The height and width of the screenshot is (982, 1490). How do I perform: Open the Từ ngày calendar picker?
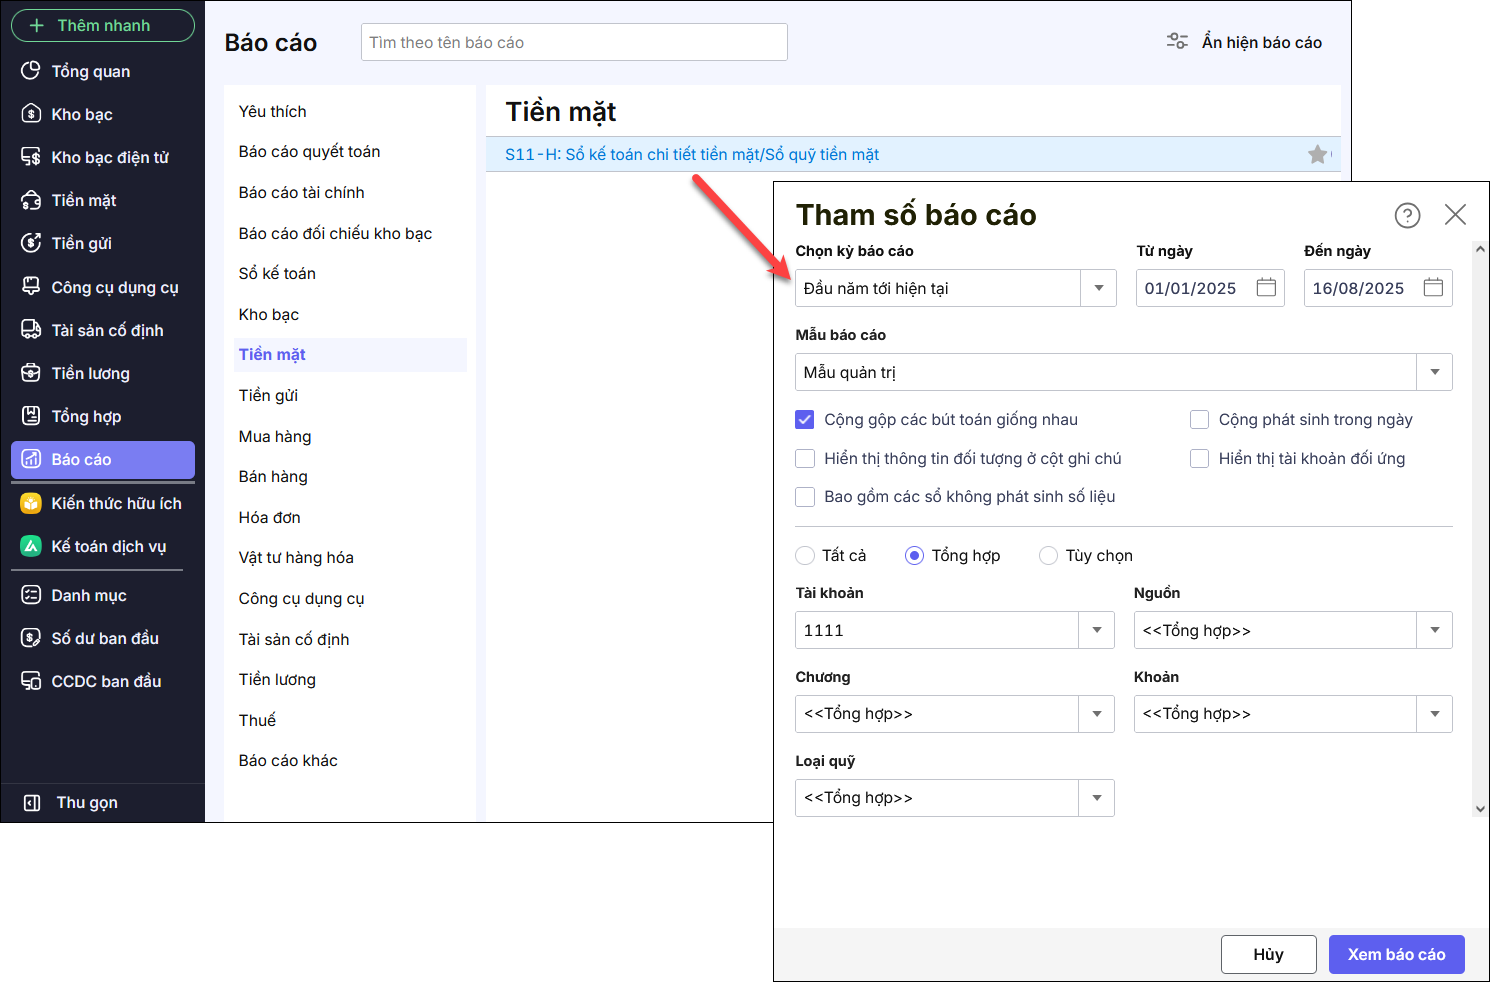click(x=1266, y=288)
